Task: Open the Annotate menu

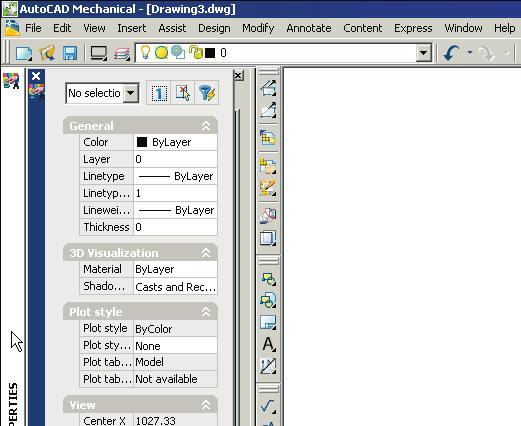Action: 309,28
